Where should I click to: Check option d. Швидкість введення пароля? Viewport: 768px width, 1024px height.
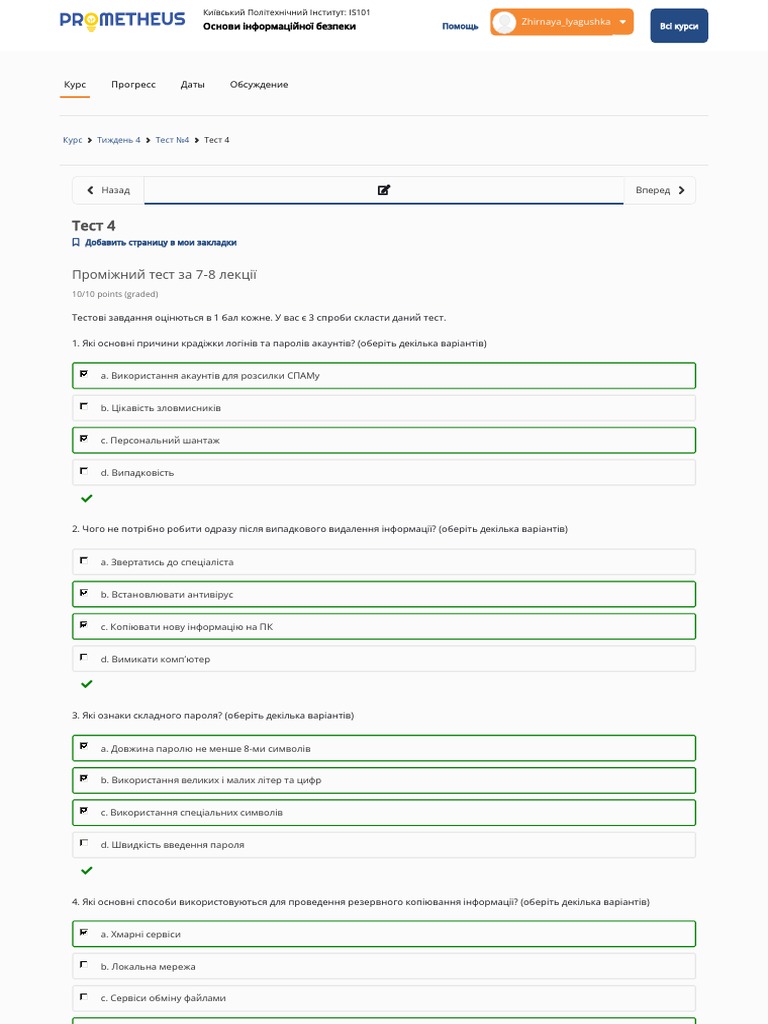click(84, 844)
